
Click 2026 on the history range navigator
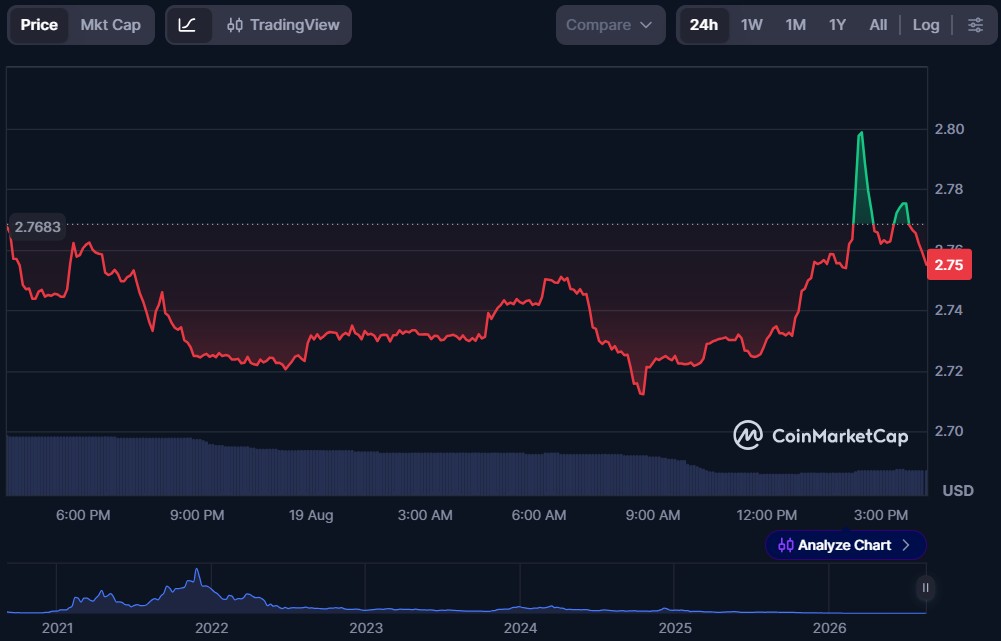coord(829,628)
